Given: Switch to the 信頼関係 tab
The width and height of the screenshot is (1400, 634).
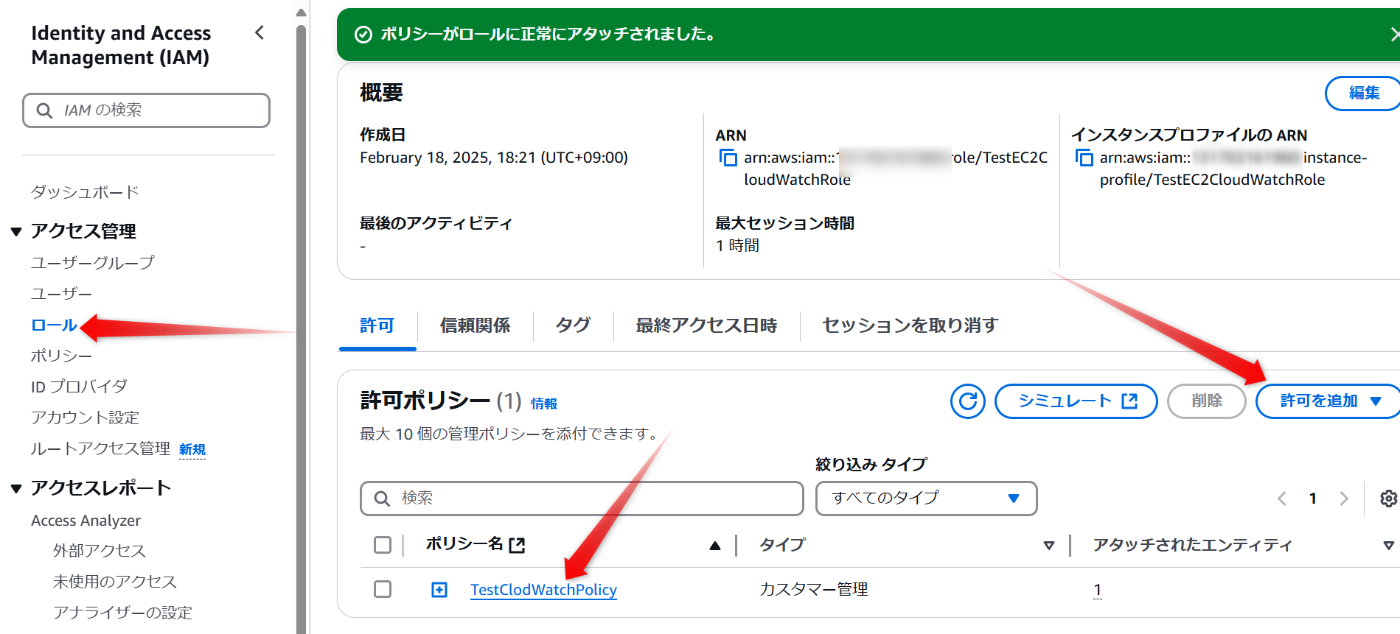Looking at the screenshot, I should tap(475, 325).
